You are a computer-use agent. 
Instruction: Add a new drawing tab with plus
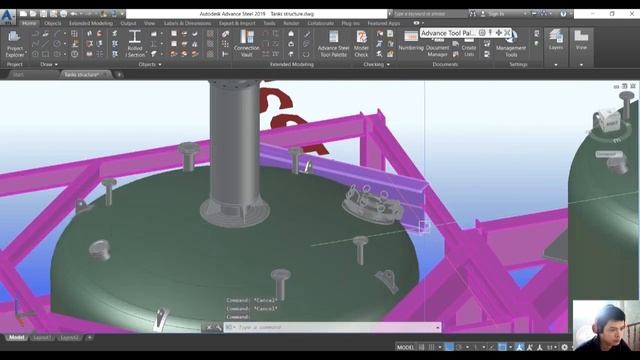pos(119,75)
